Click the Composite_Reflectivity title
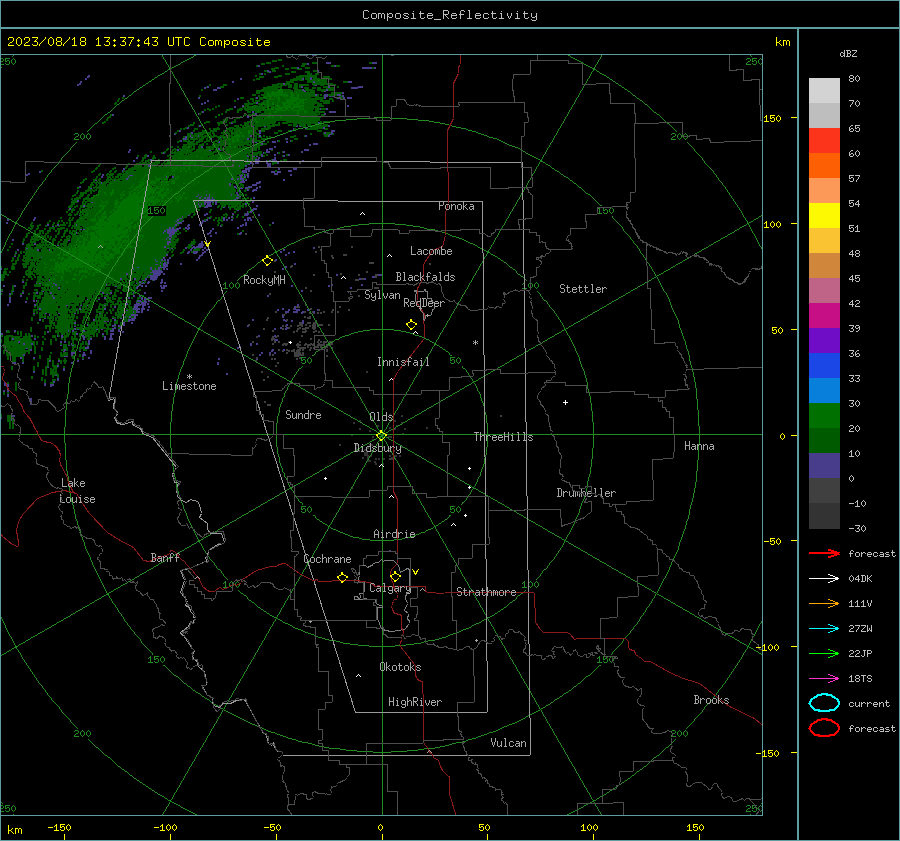The width and height of the screenshot is (900, 841). 450,15
